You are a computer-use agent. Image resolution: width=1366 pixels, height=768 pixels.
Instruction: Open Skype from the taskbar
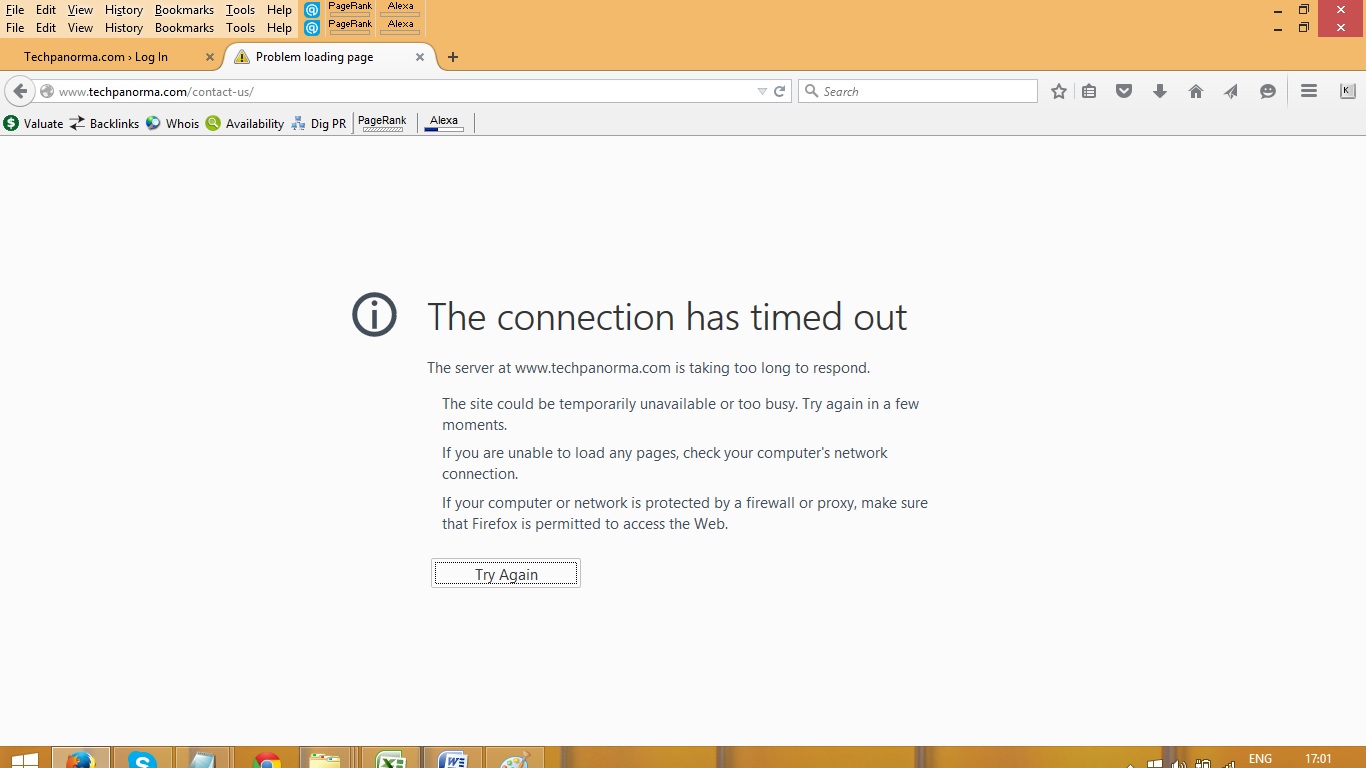point(143,760)
